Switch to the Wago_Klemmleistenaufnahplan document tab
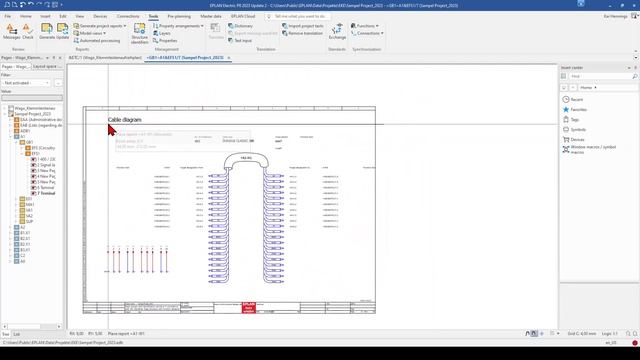 tap(105, 58)
